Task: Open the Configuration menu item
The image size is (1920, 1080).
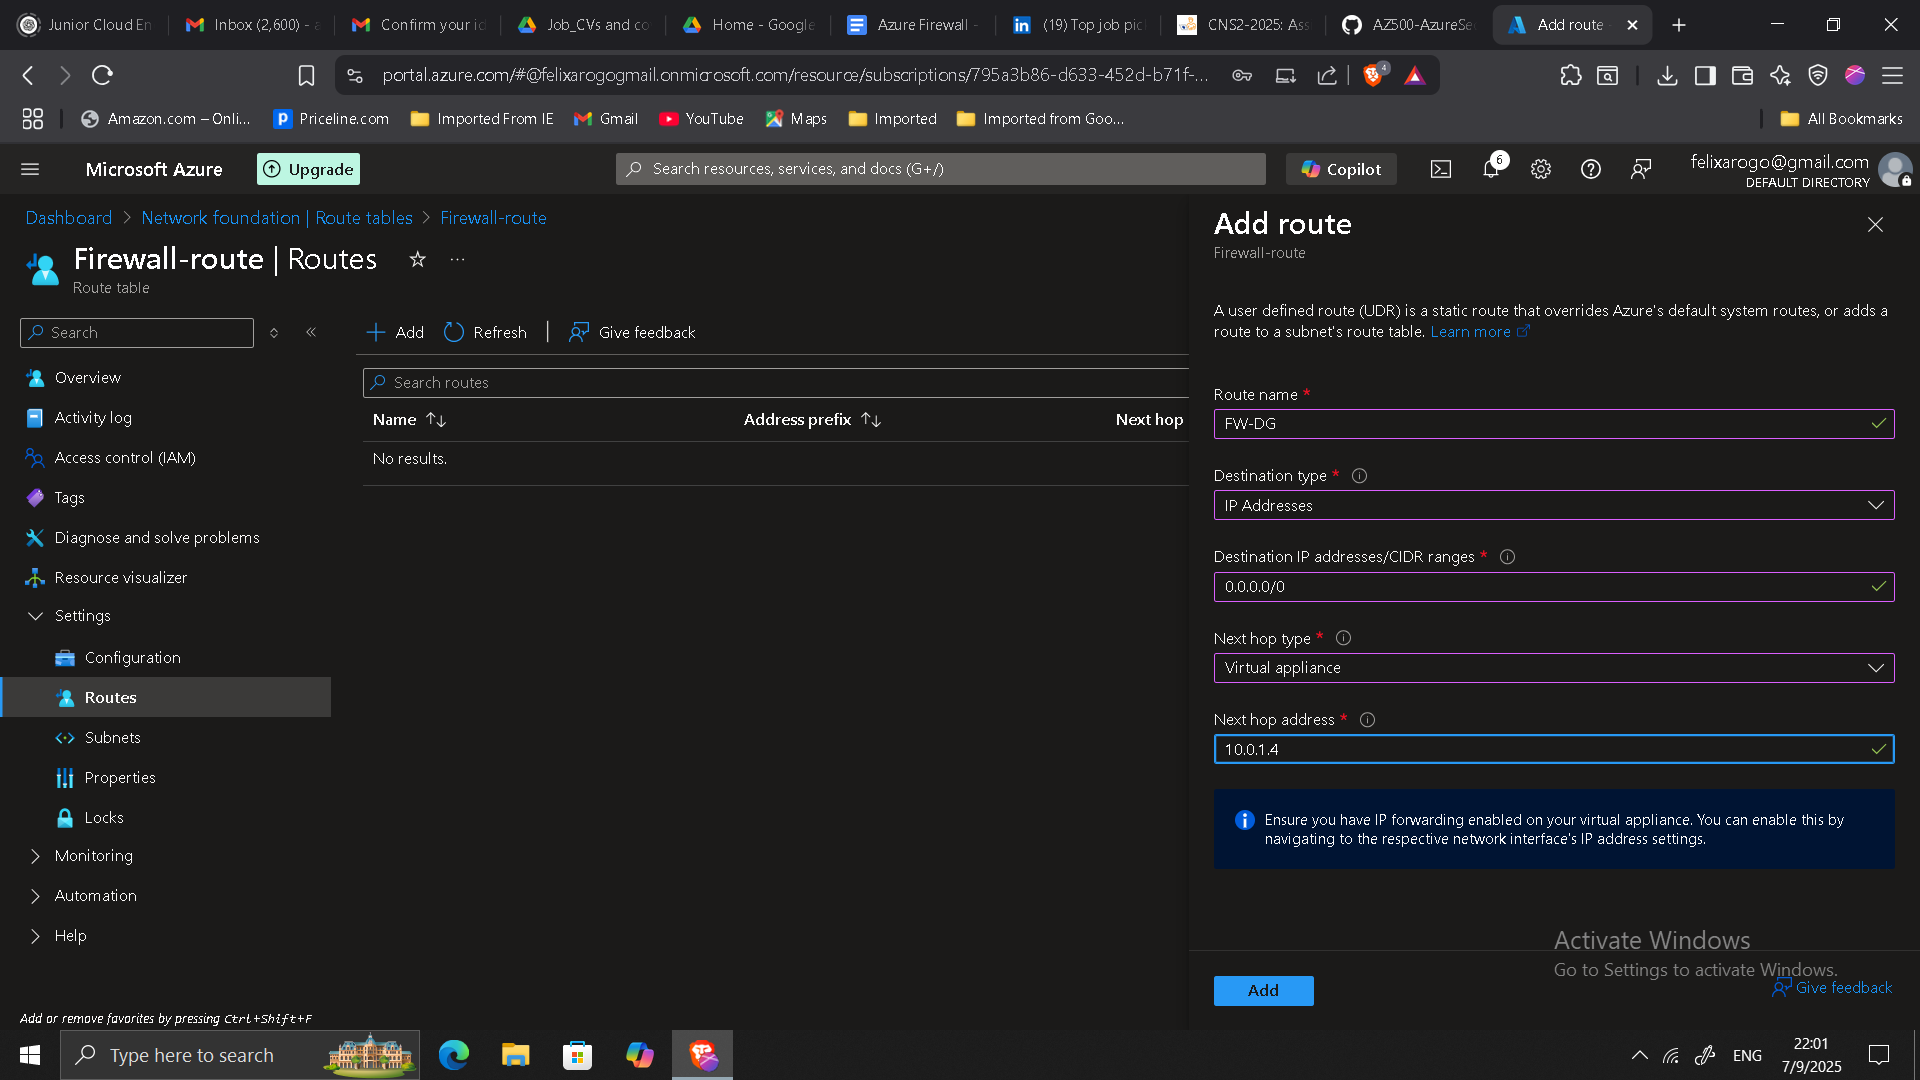Action: coord(132,658)
